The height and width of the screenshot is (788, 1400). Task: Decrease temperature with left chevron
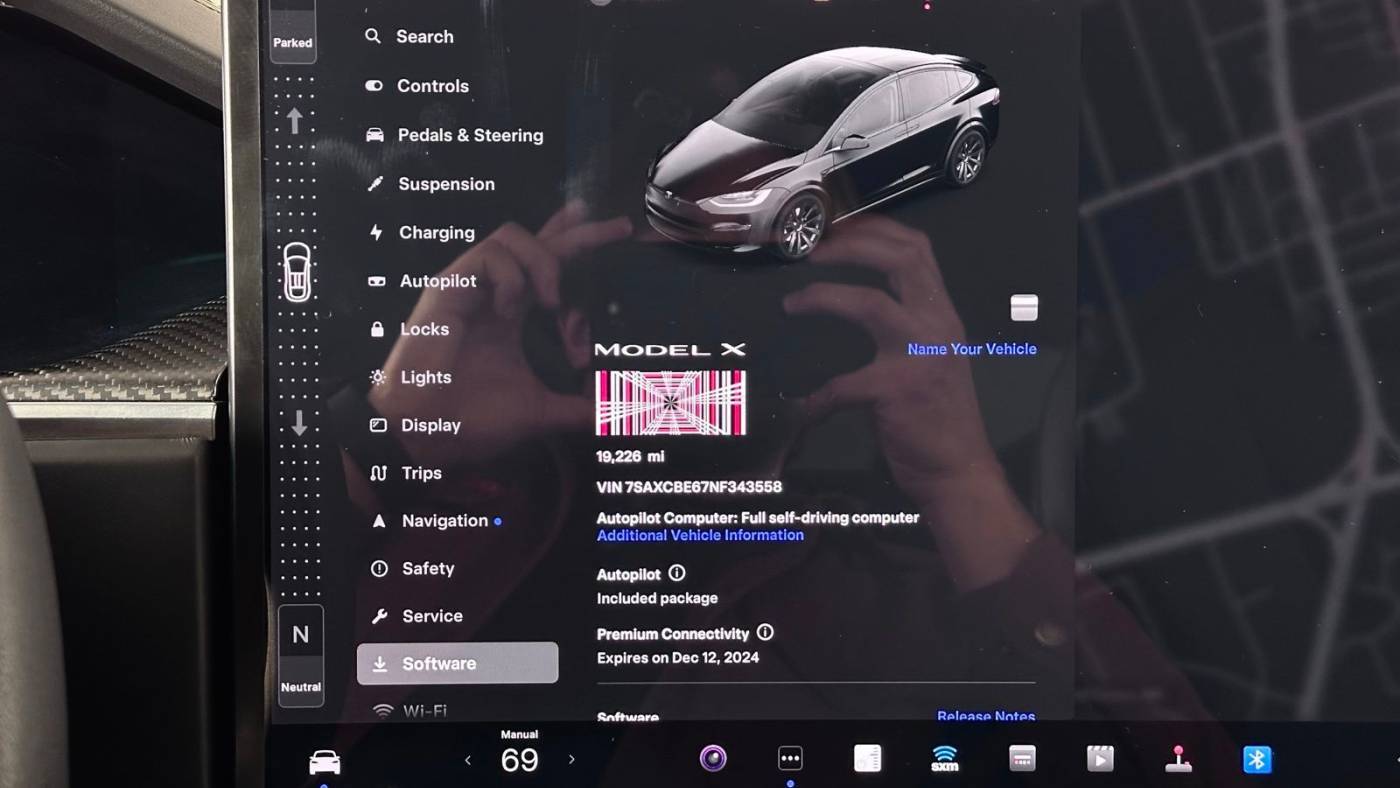coord(467,760)
